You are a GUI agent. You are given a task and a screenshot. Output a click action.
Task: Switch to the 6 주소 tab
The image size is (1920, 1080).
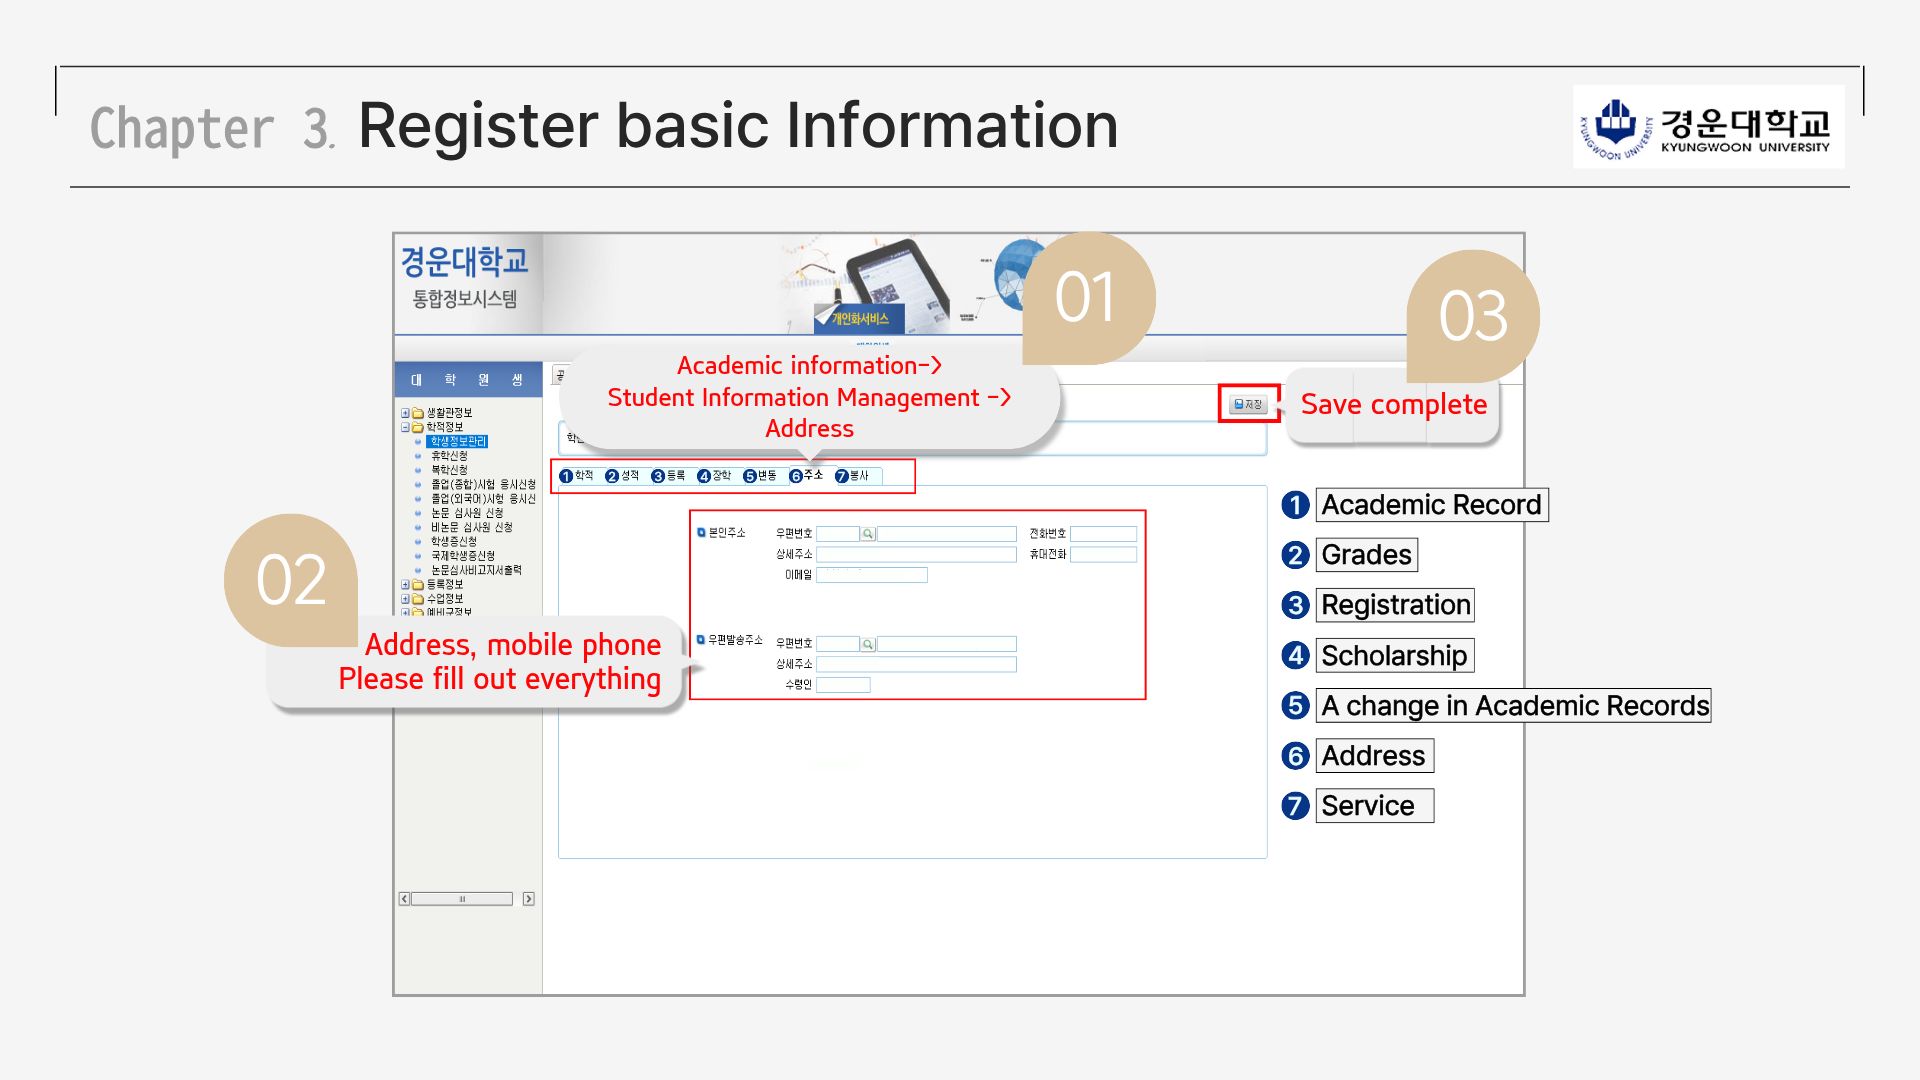point(806,476)
